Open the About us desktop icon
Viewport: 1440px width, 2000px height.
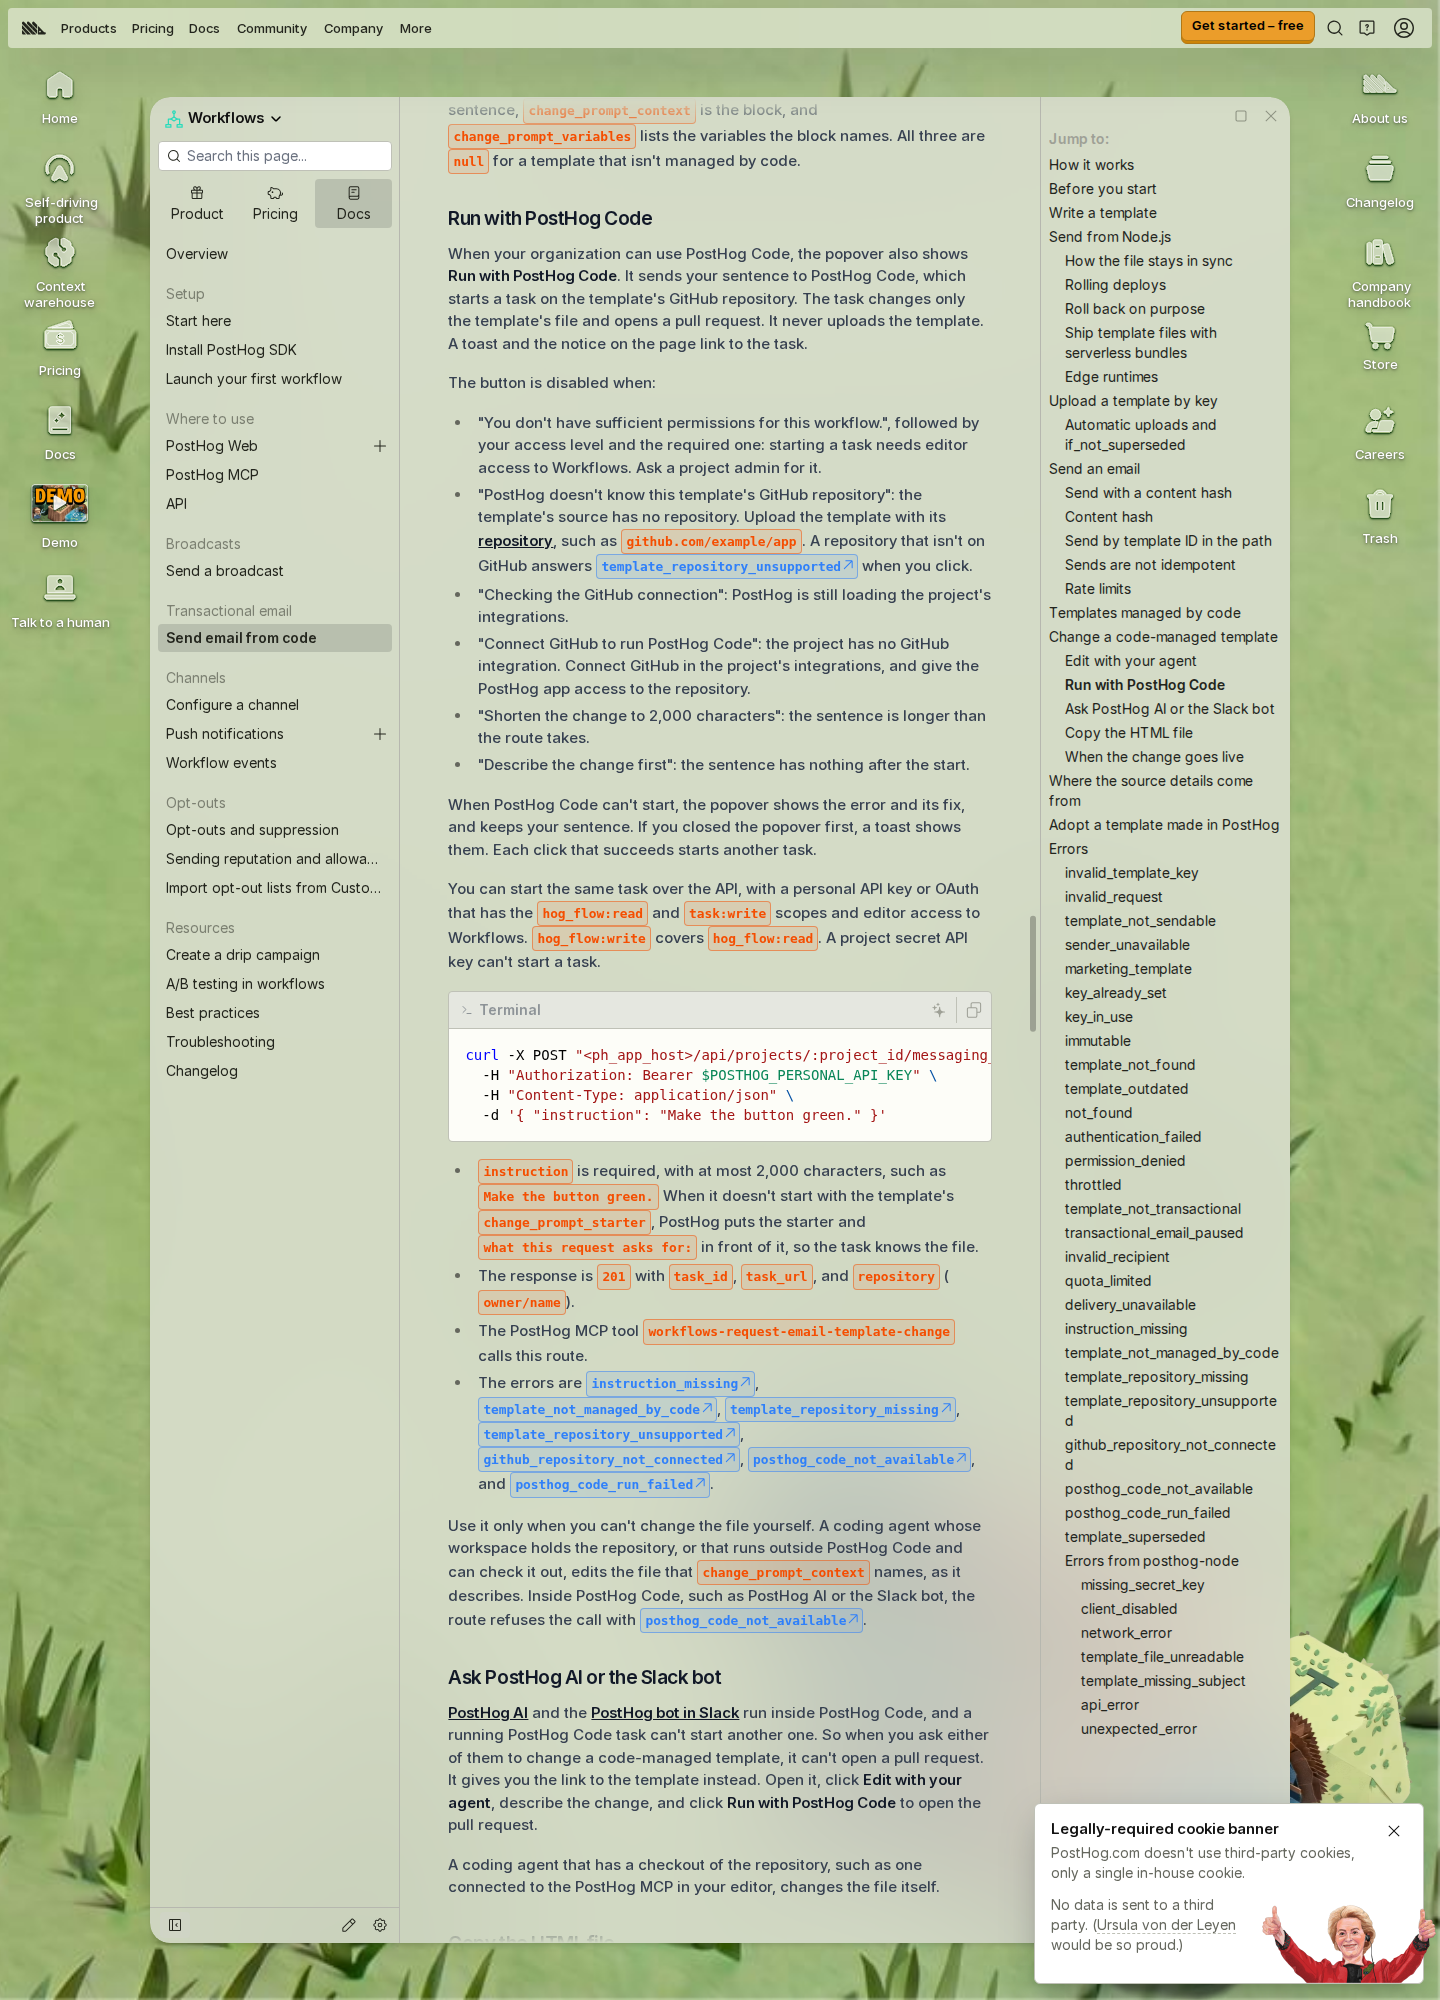tap(1379, 98)
